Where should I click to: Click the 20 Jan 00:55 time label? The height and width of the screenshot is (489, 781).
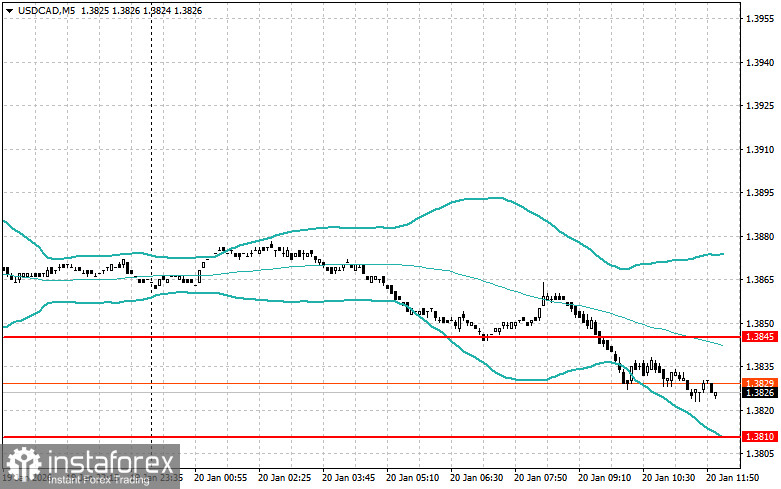tap(220, 478)
